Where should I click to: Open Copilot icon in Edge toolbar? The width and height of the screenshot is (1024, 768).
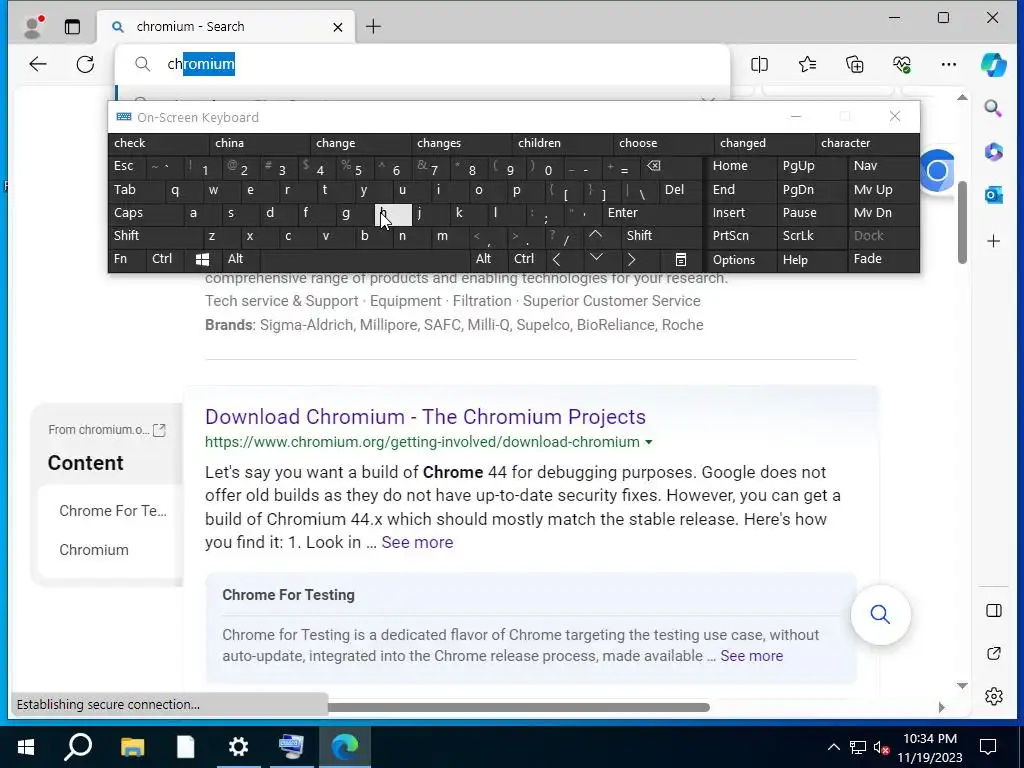point(993,64)
